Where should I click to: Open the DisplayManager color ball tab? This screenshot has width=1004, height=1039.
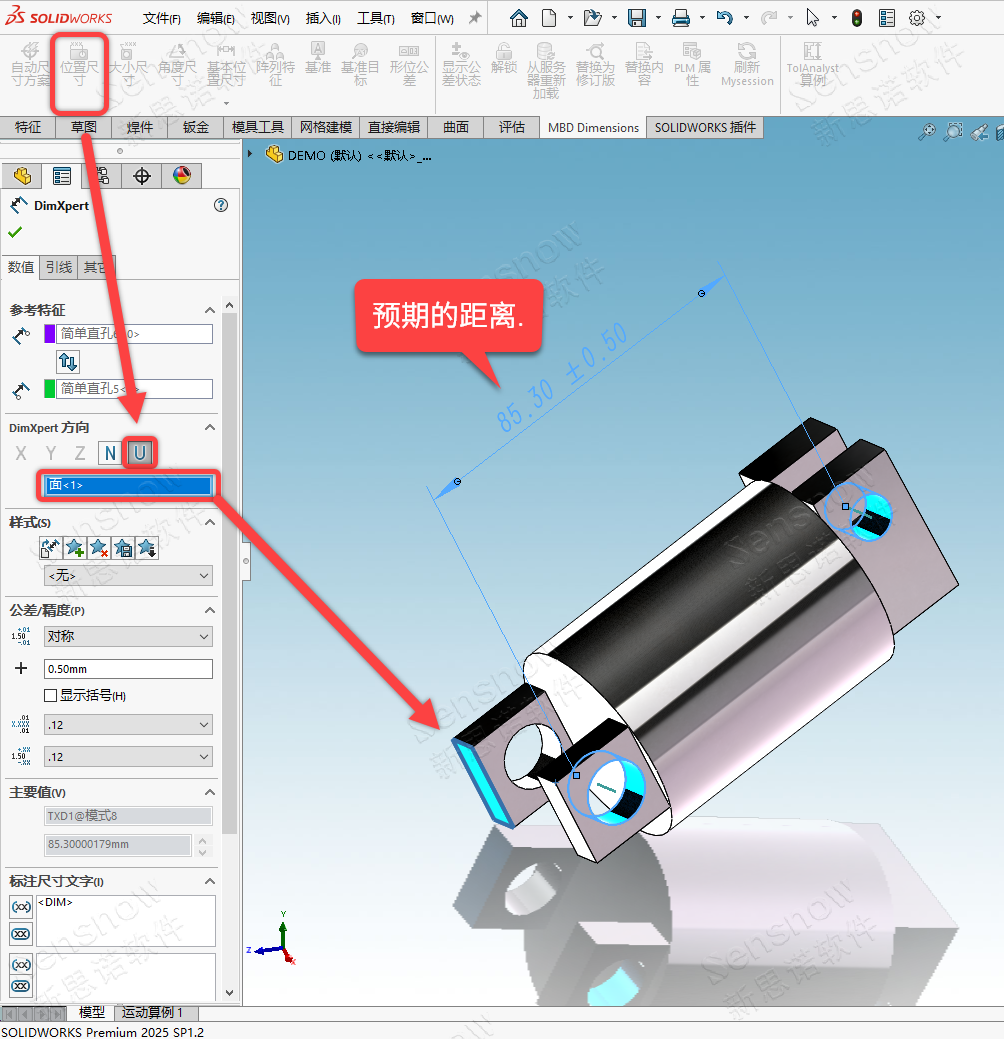pos(181,176)
